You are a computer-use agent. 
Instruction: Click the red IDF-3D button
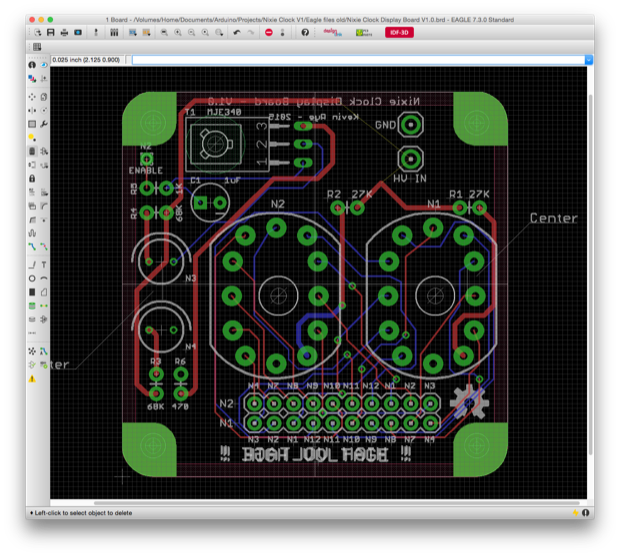click(399, 32)
